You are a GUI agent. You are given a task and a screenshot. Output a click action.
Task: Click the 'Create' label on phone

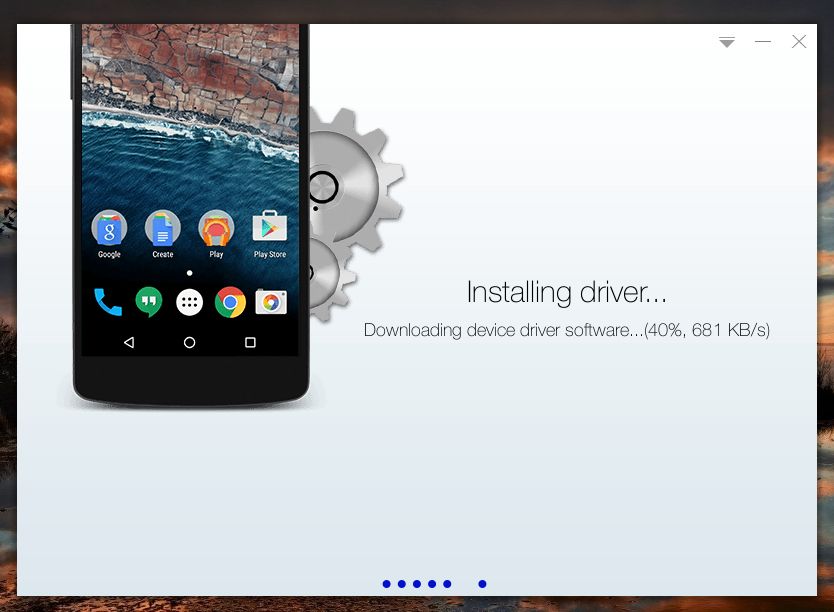pyautogui.click(x=163, y=255)
